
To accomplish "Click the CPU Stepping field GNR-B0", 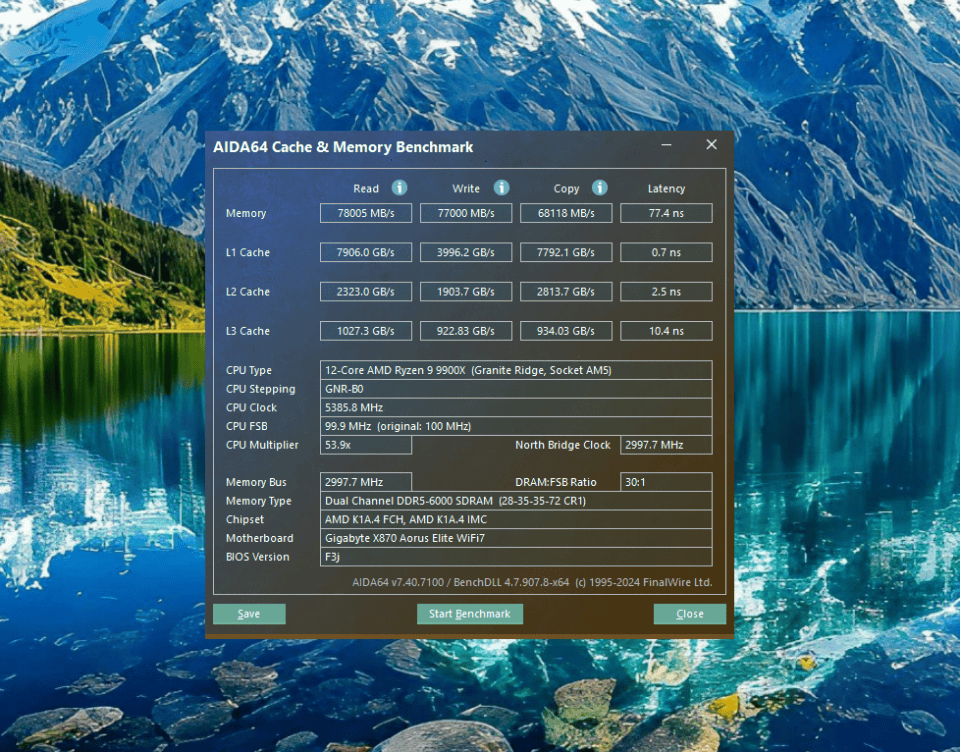I will [516, 389].
